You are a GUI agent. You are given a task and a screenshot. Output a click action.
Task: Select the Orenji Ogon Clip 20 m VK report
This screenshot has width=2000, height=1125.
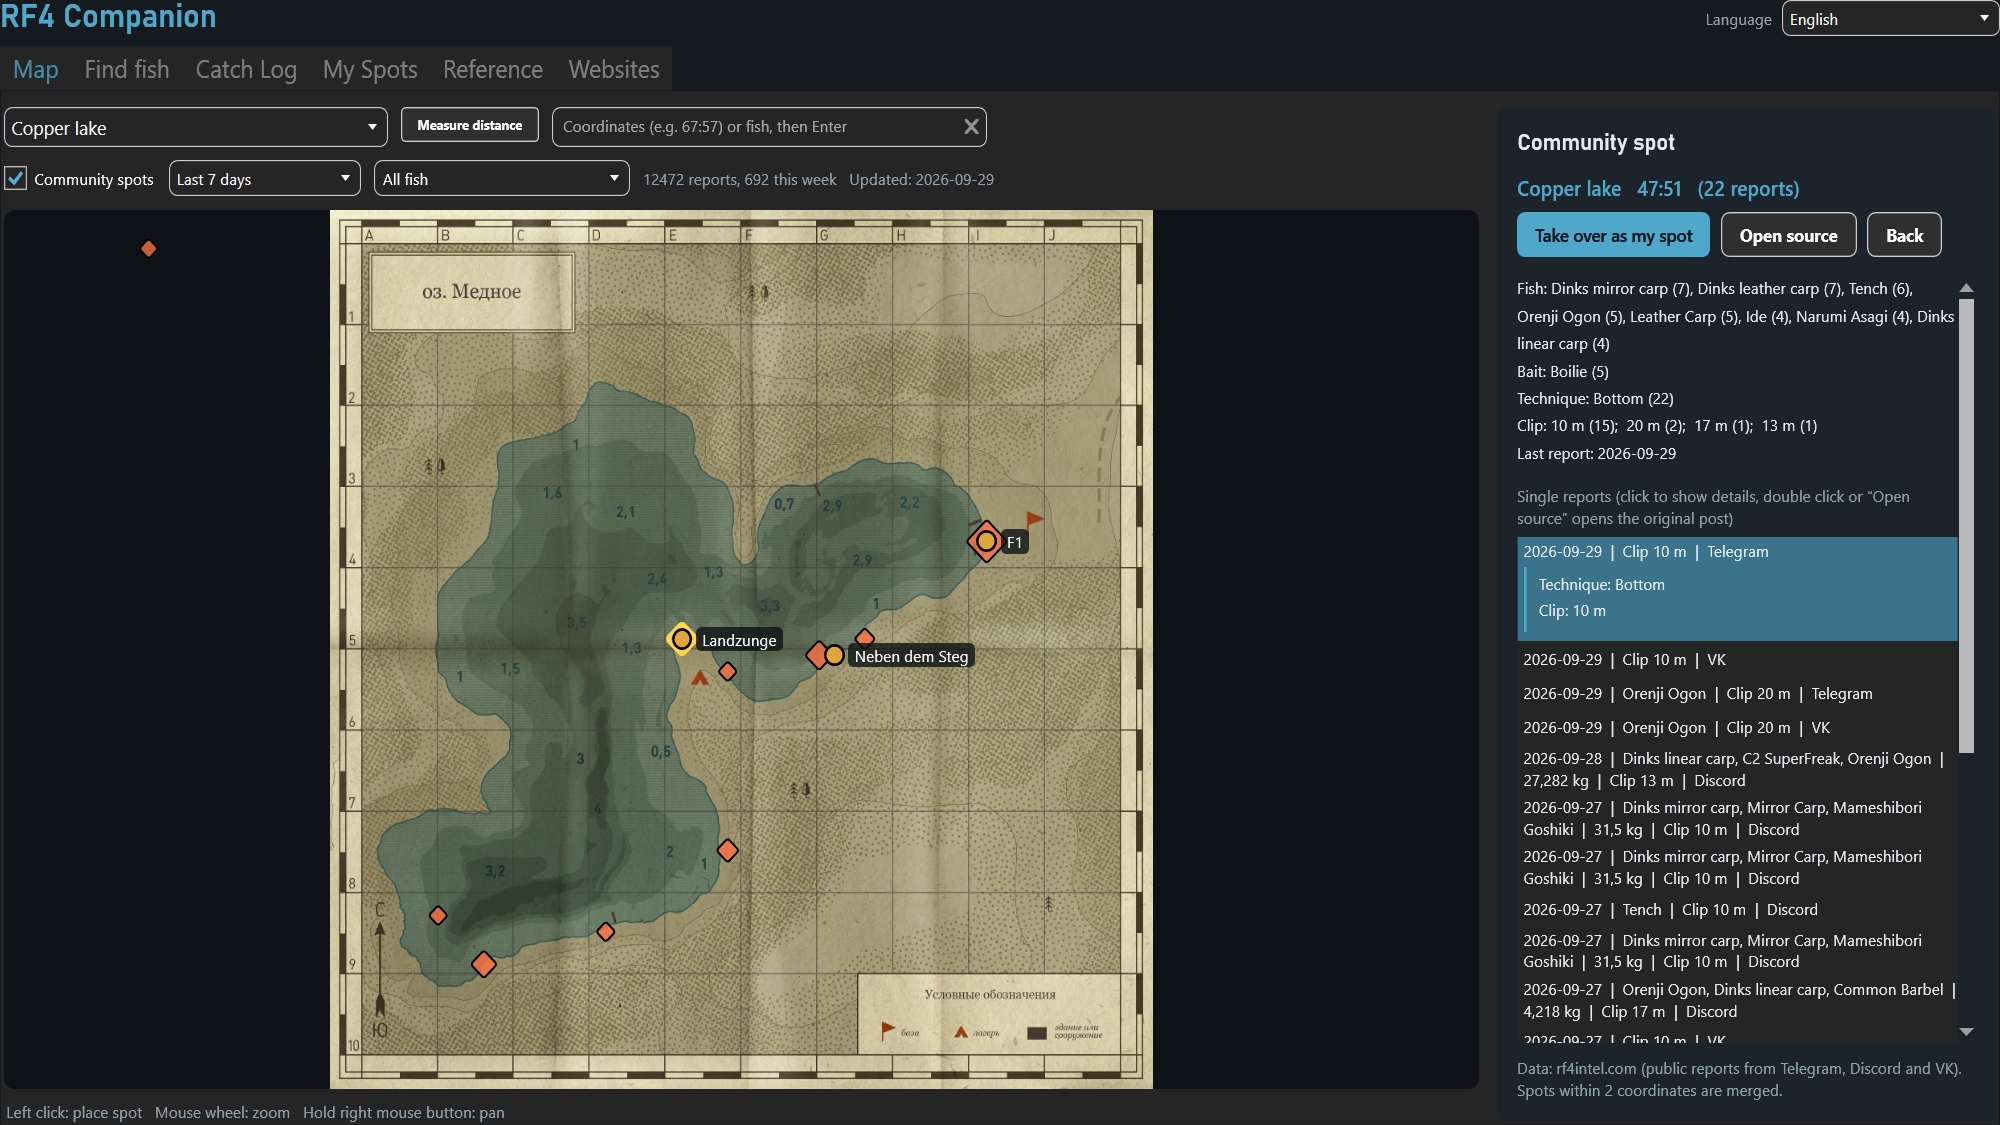click(1737, 728)
